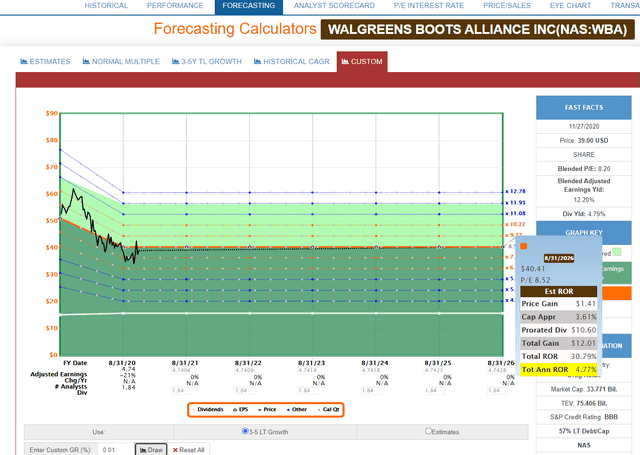Click the S&P Credit Rating BBB fact
640x455 pixels.
584,417
